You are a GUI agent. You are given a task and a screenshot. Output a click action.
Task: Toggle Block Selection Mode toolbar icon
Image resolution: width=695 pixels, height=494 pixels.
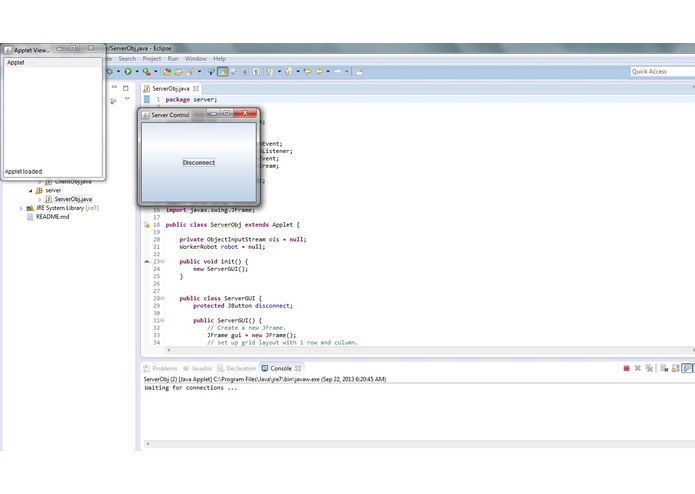[245, 71]
